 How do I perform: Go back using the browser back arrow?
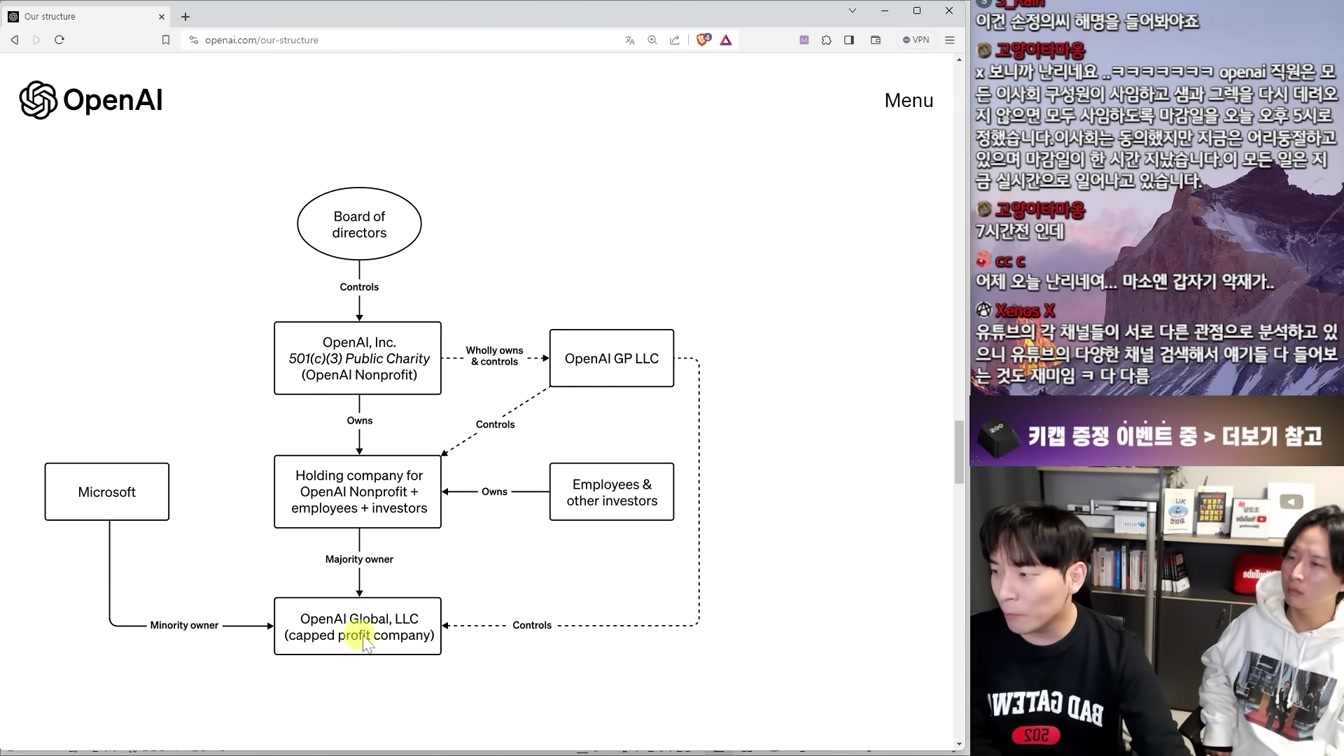tap(14, 40)
